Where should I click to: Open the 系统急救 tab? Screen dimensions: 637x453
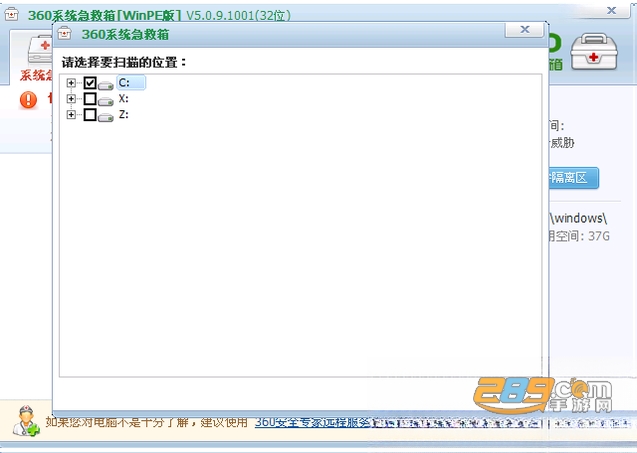tap(35, 76)
